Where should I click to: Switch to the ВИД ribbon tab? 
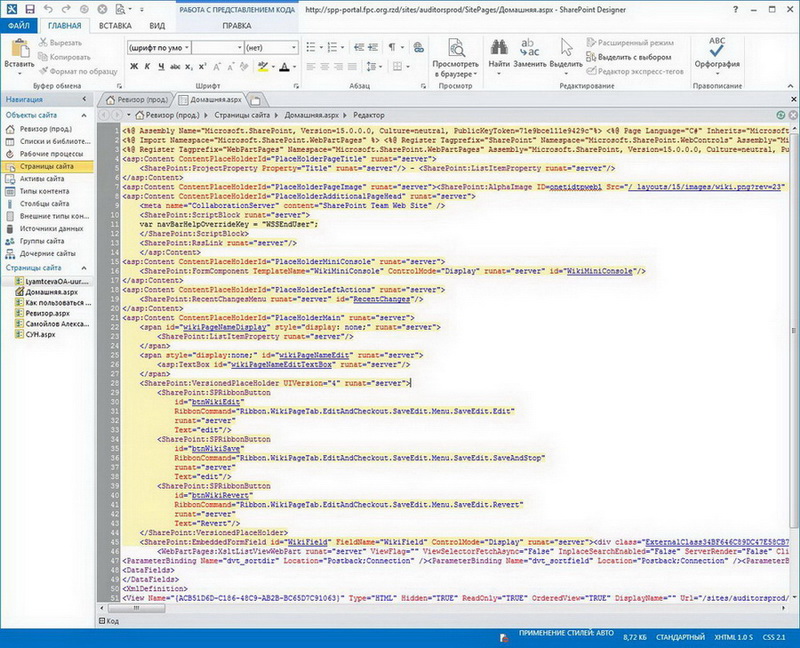[157, 26]
